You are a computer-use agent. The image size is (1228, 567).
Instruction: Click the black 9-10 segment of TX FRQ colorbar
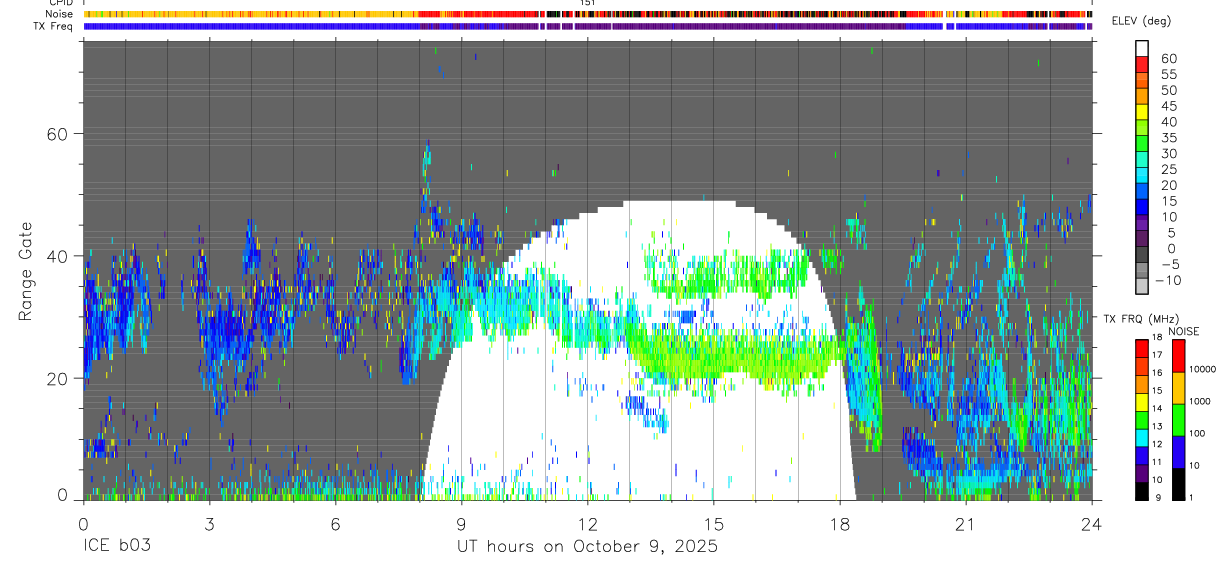coord(1142,491)
